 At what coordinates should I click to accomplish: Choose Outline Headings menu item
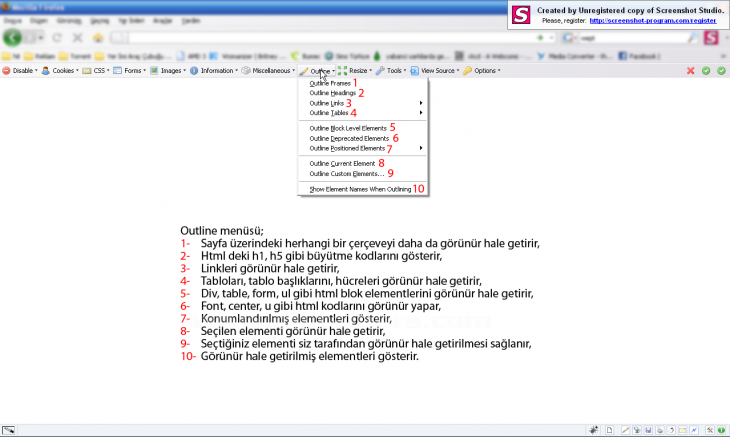pos(334,93)
